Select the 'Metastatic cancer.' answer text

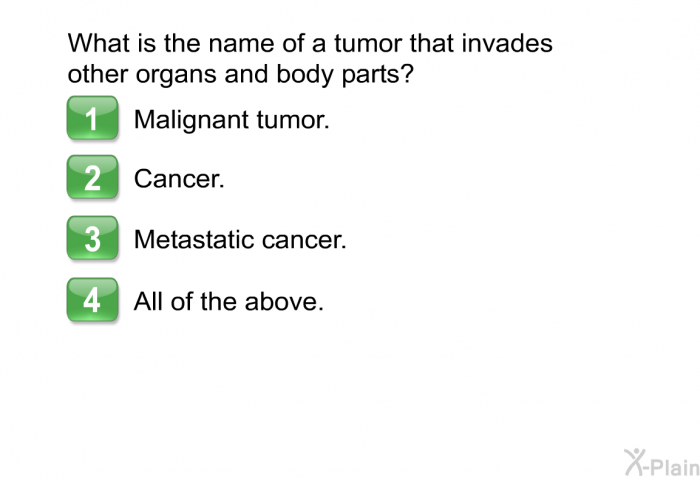click(240, 239)
